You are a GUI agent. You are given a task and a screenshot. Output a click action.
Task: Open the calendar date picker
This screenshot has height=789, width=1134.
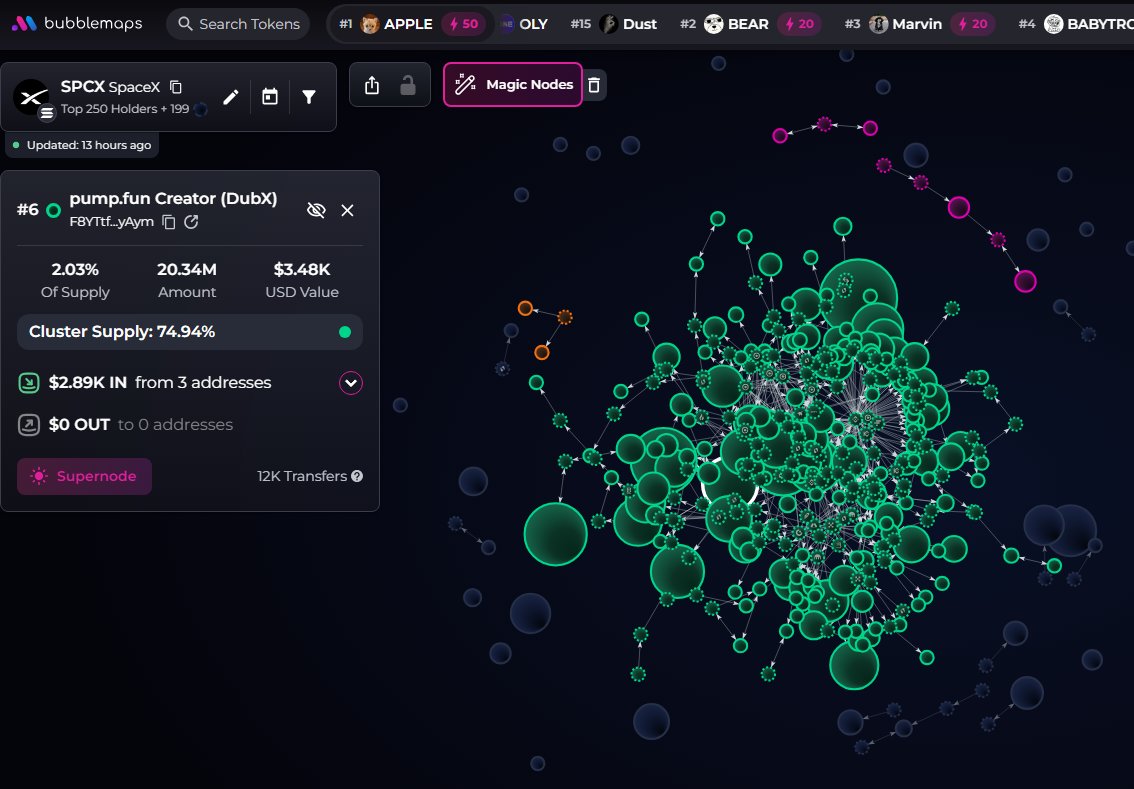tap(270, 97)
